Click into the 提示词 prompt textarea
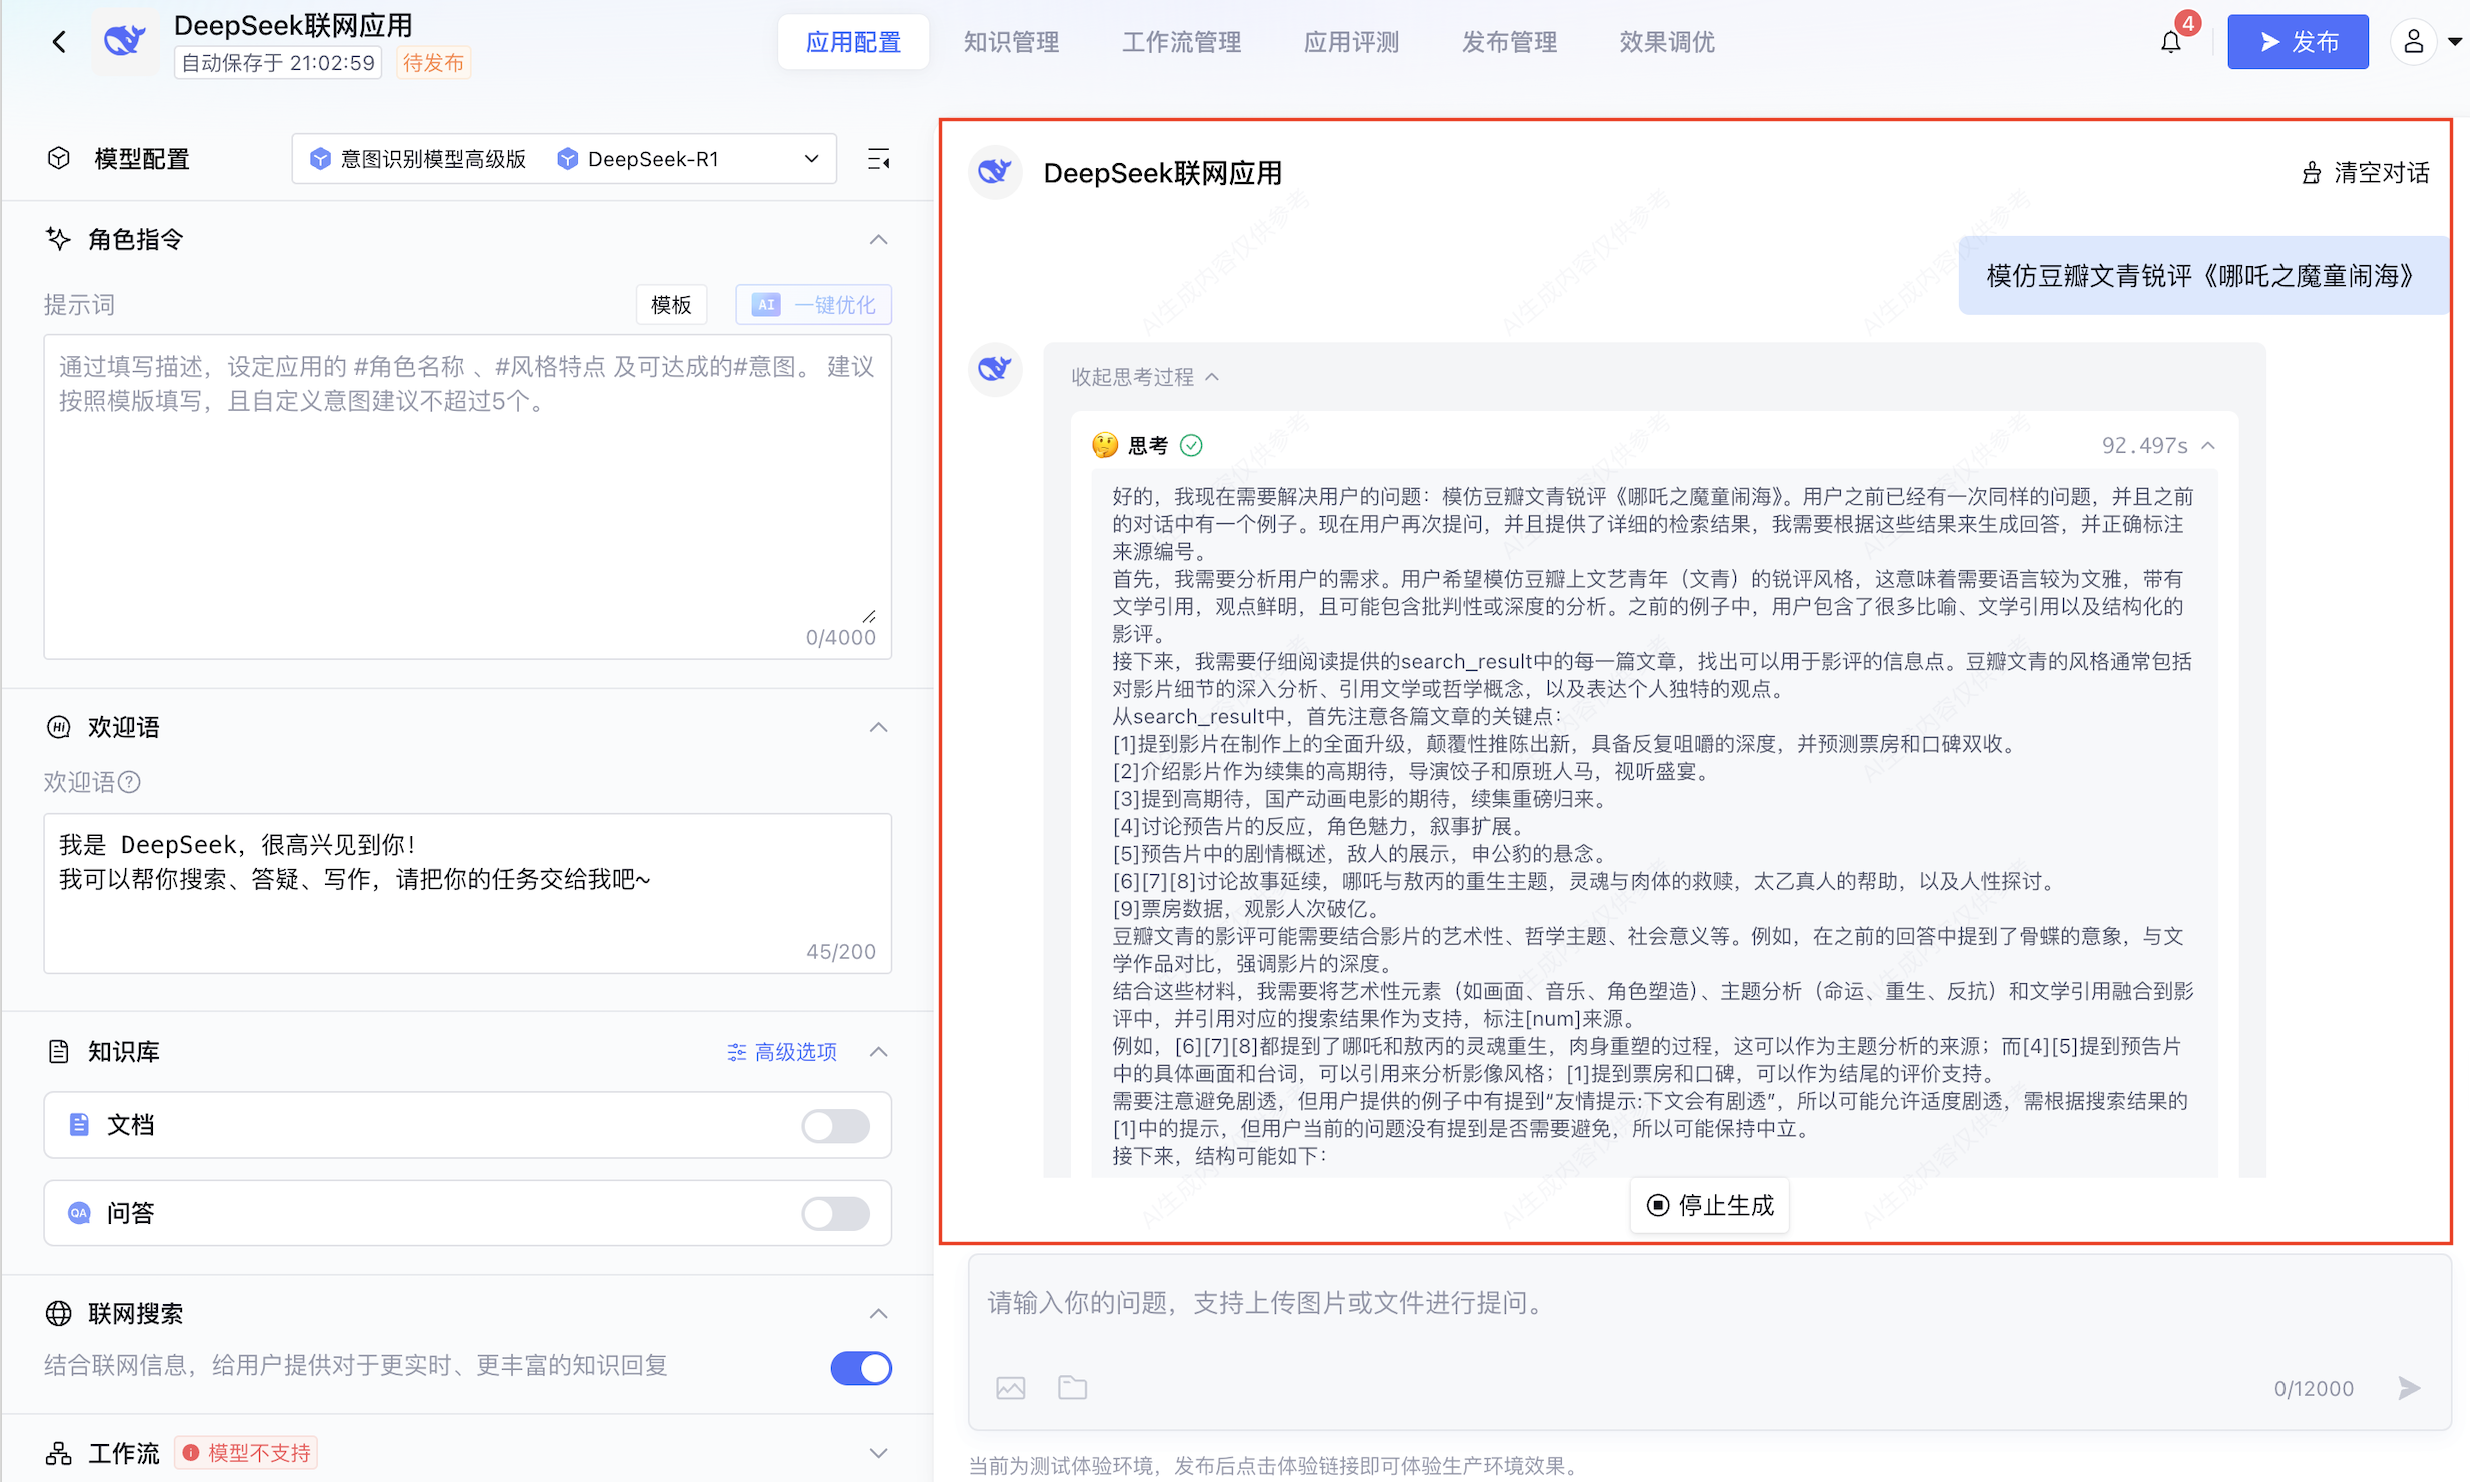 coord(467,497)
